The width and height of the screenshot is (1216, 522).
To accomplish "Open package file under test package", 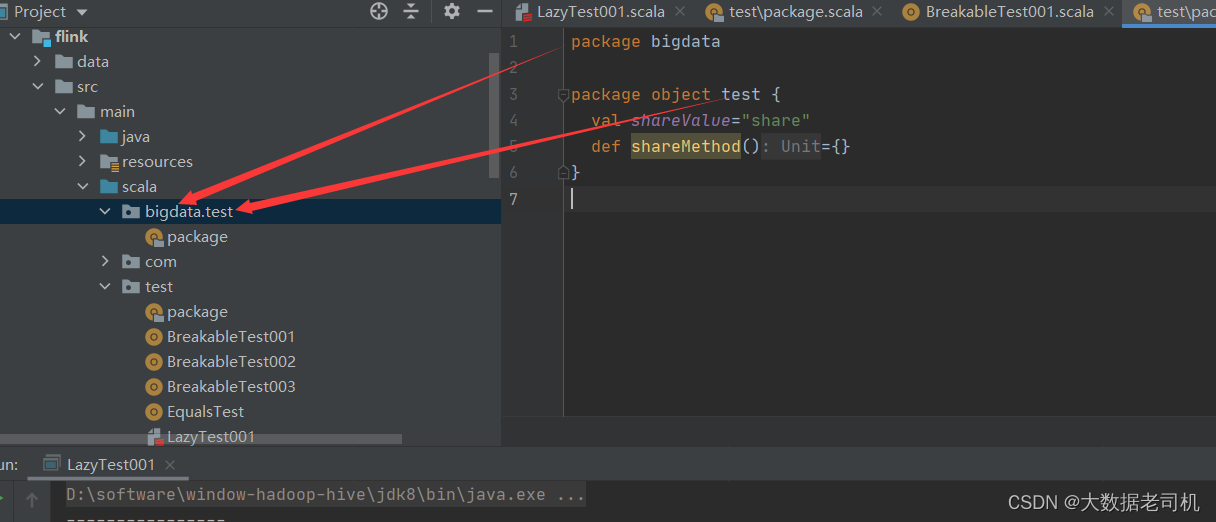I will click(x=197, y=312).
